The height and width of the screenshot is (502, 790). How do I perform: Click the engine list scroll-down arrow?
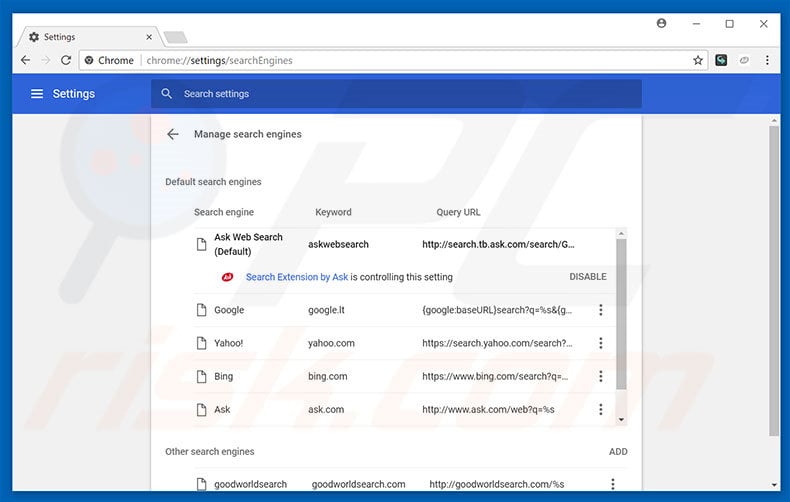[x=621, y=420]
